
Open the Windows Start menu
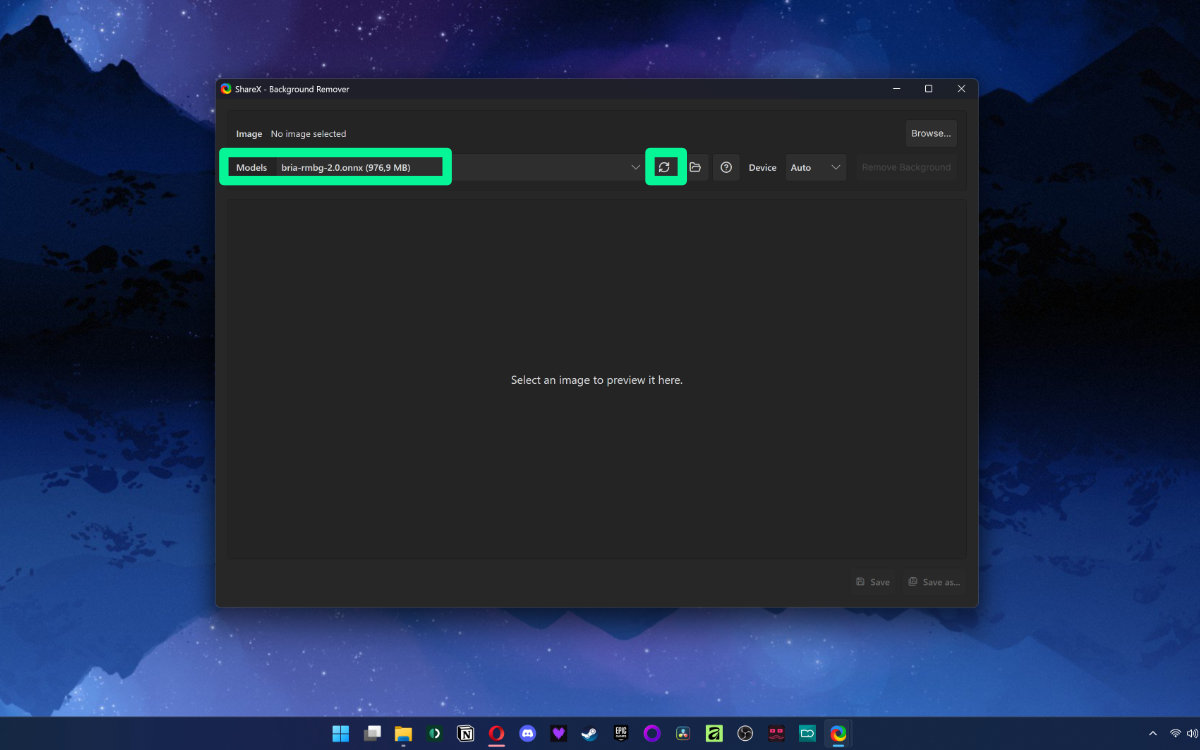[x=341, y=733]
